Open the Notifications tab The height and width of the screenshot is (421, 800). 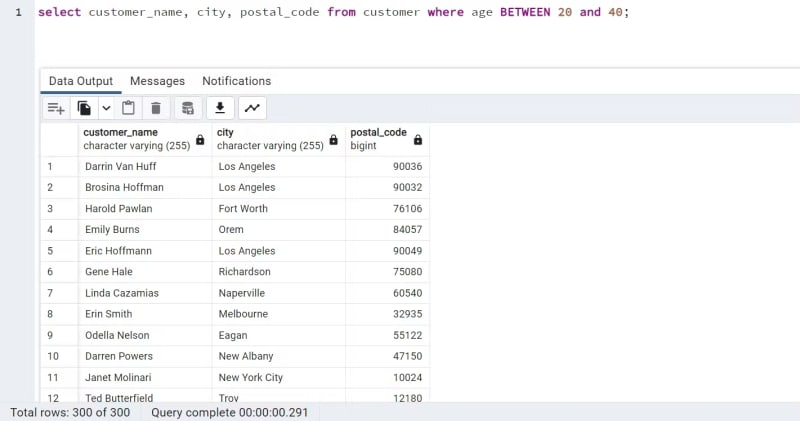237,81
